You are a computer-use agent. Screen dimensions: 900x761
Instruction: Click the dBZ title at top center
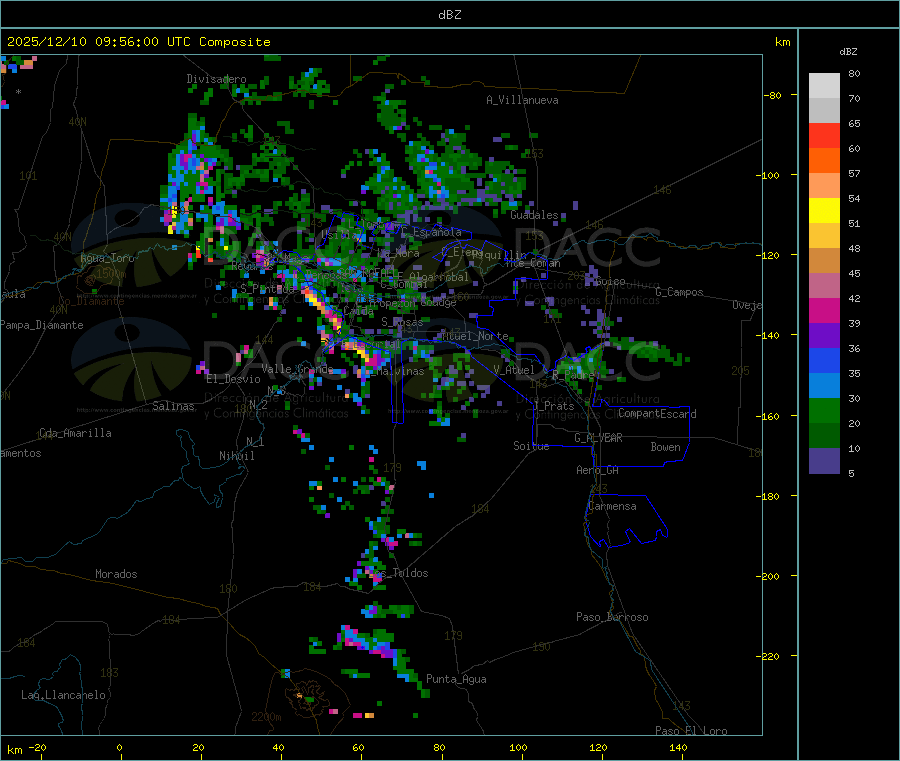pyautogui.click(x=449, y=14)
